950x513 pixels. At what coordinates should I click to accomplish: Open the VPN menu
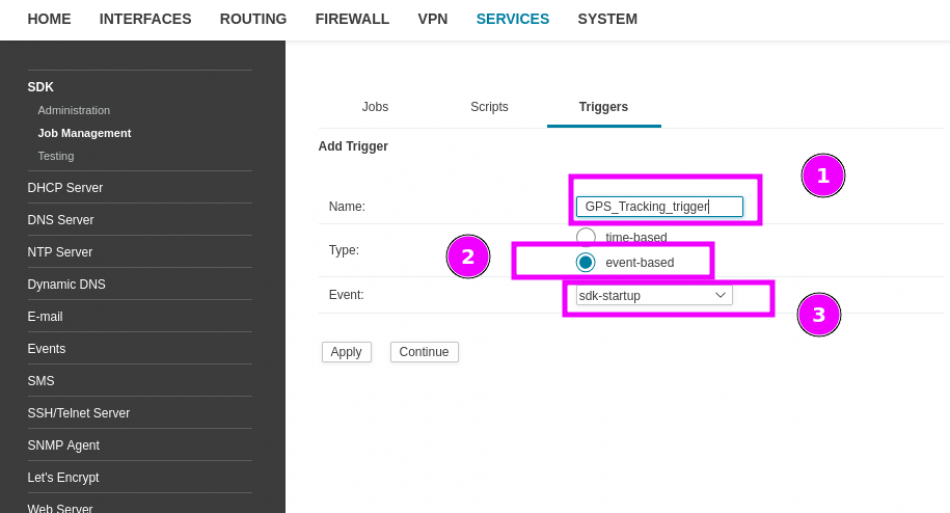pyautogui.click(x=432, y=19)
